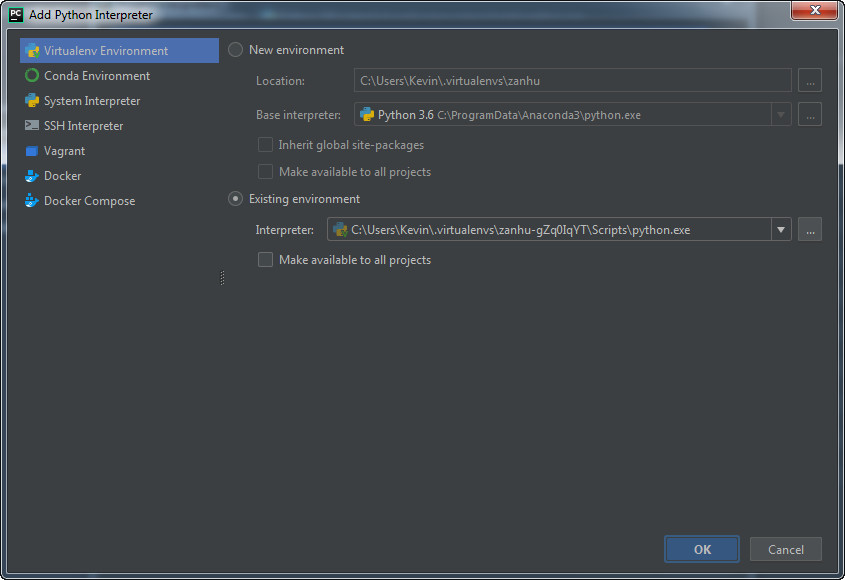Select the Existing environment radio button

236,199
